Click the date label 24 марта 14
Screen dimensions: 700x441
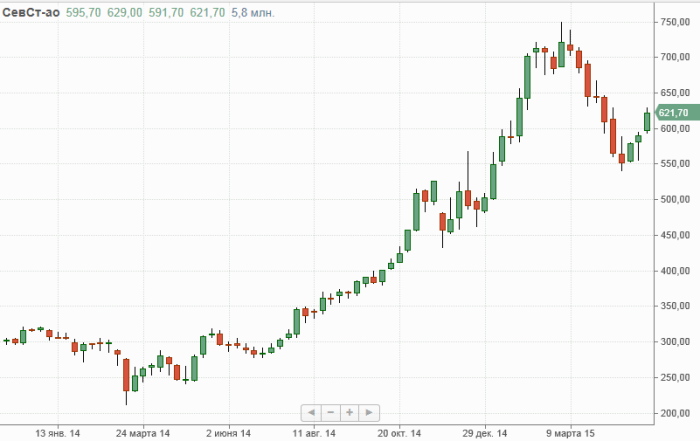coord(143,433)
